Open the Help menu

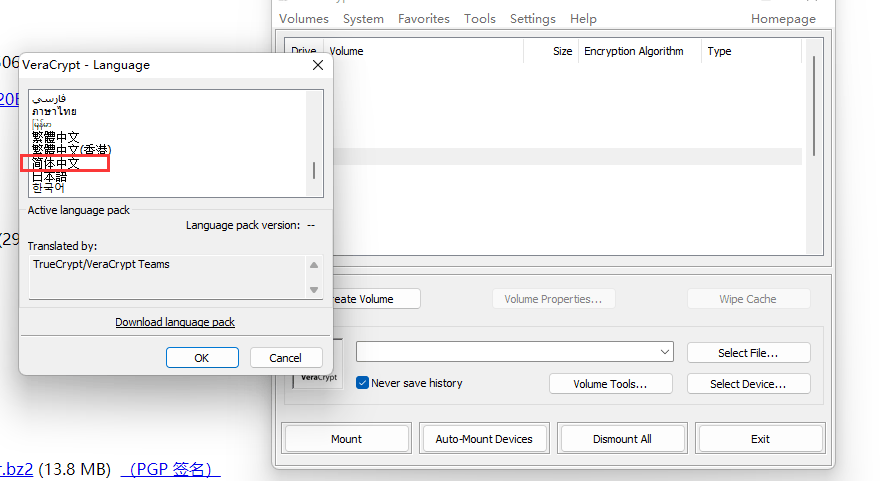[583, 19]
